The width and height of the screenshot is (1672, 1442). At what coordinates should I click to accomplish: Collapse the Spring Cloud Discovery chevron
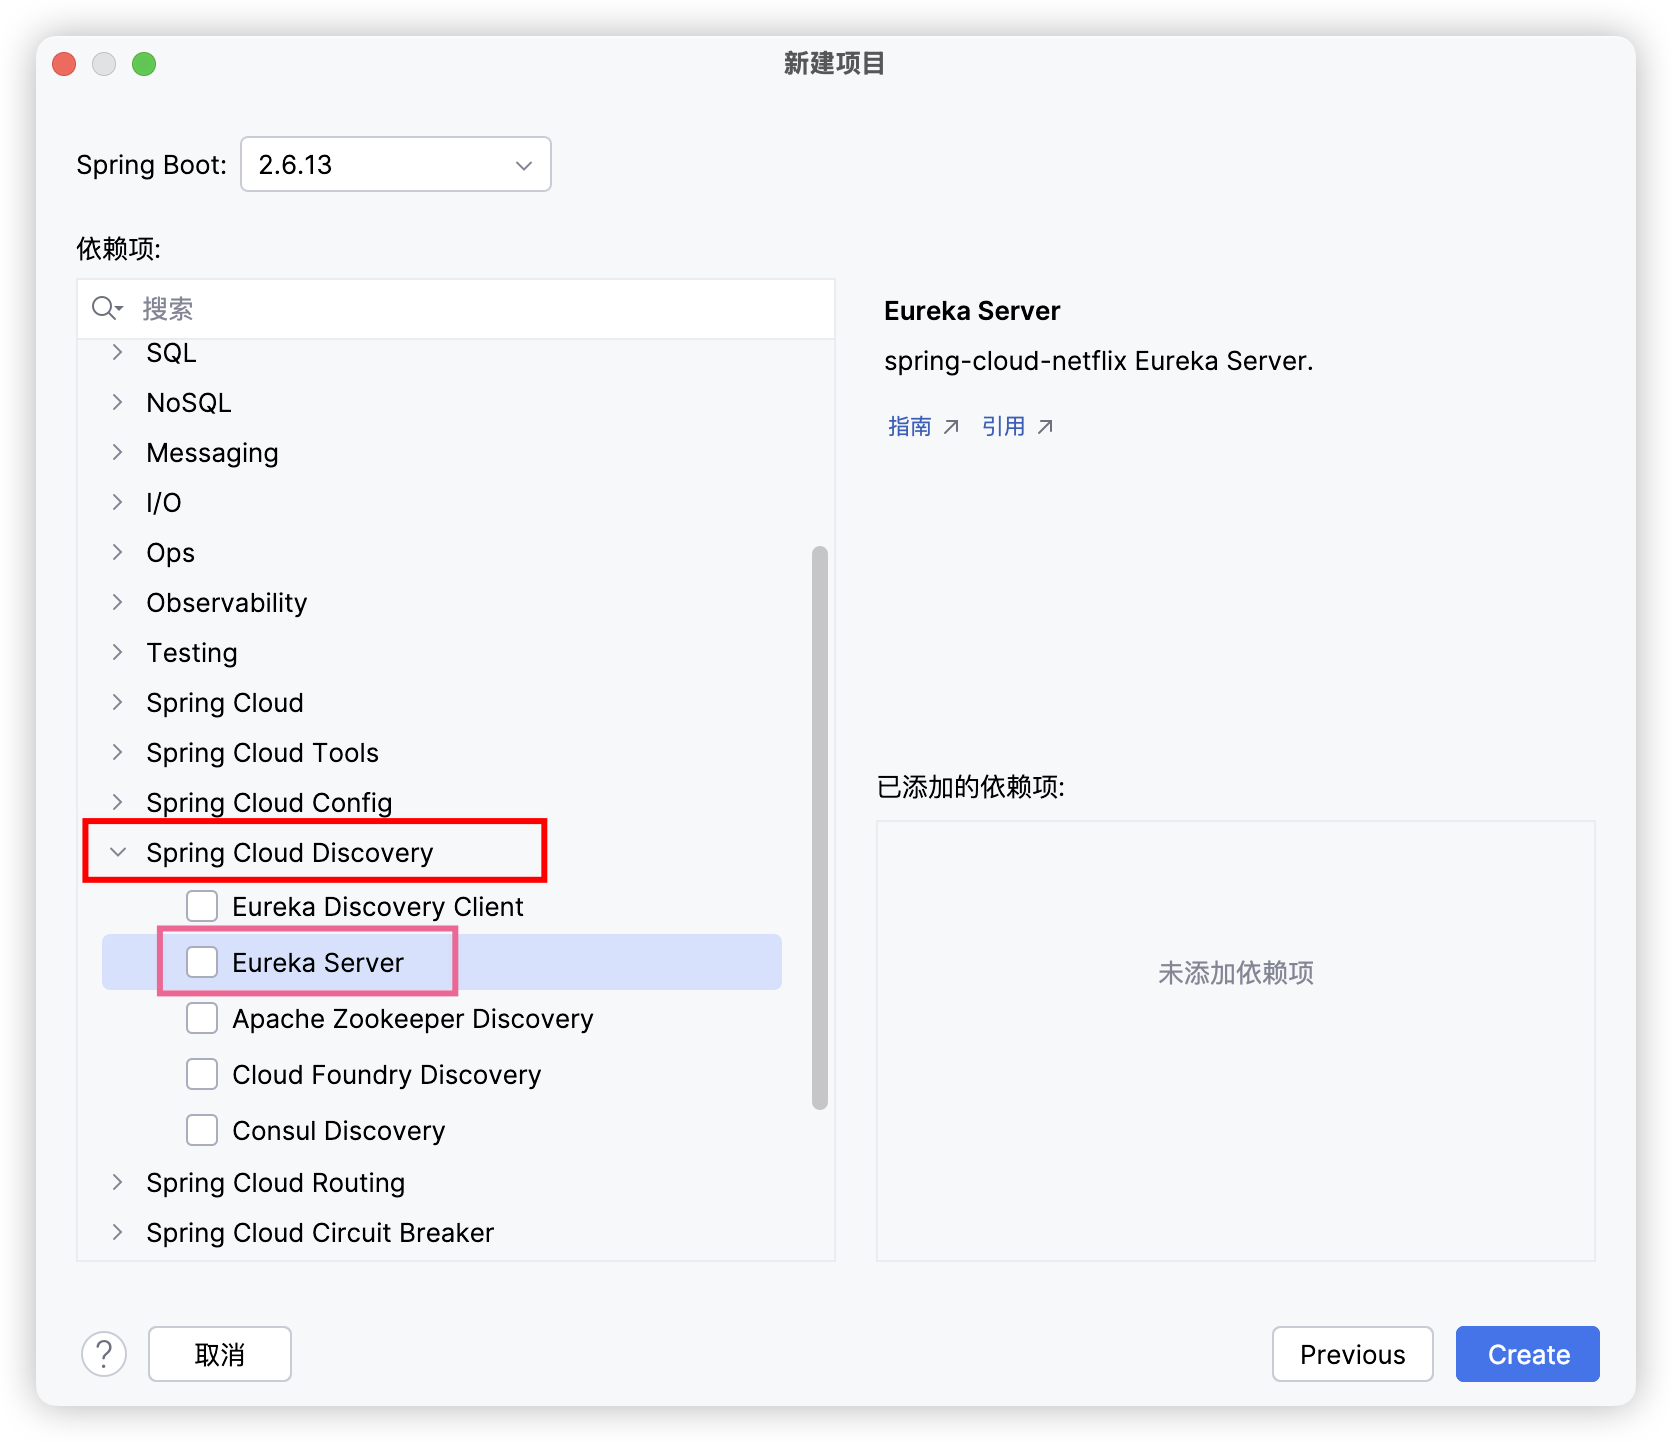point(118,852)
